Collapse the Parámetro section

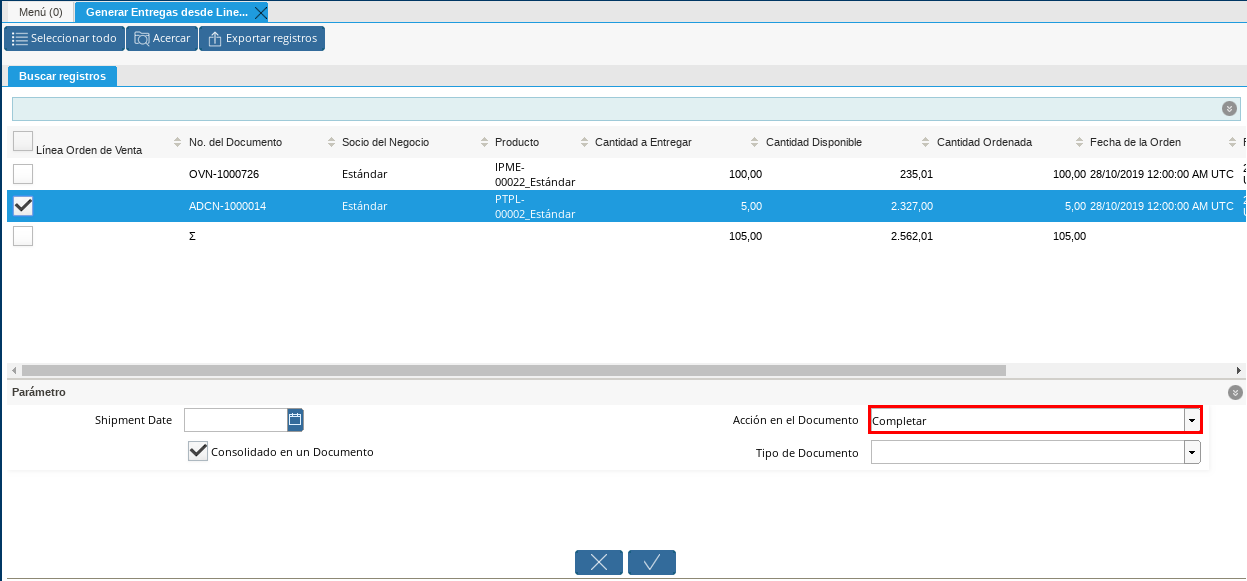pyautogui.click(x=1235, y=393)
